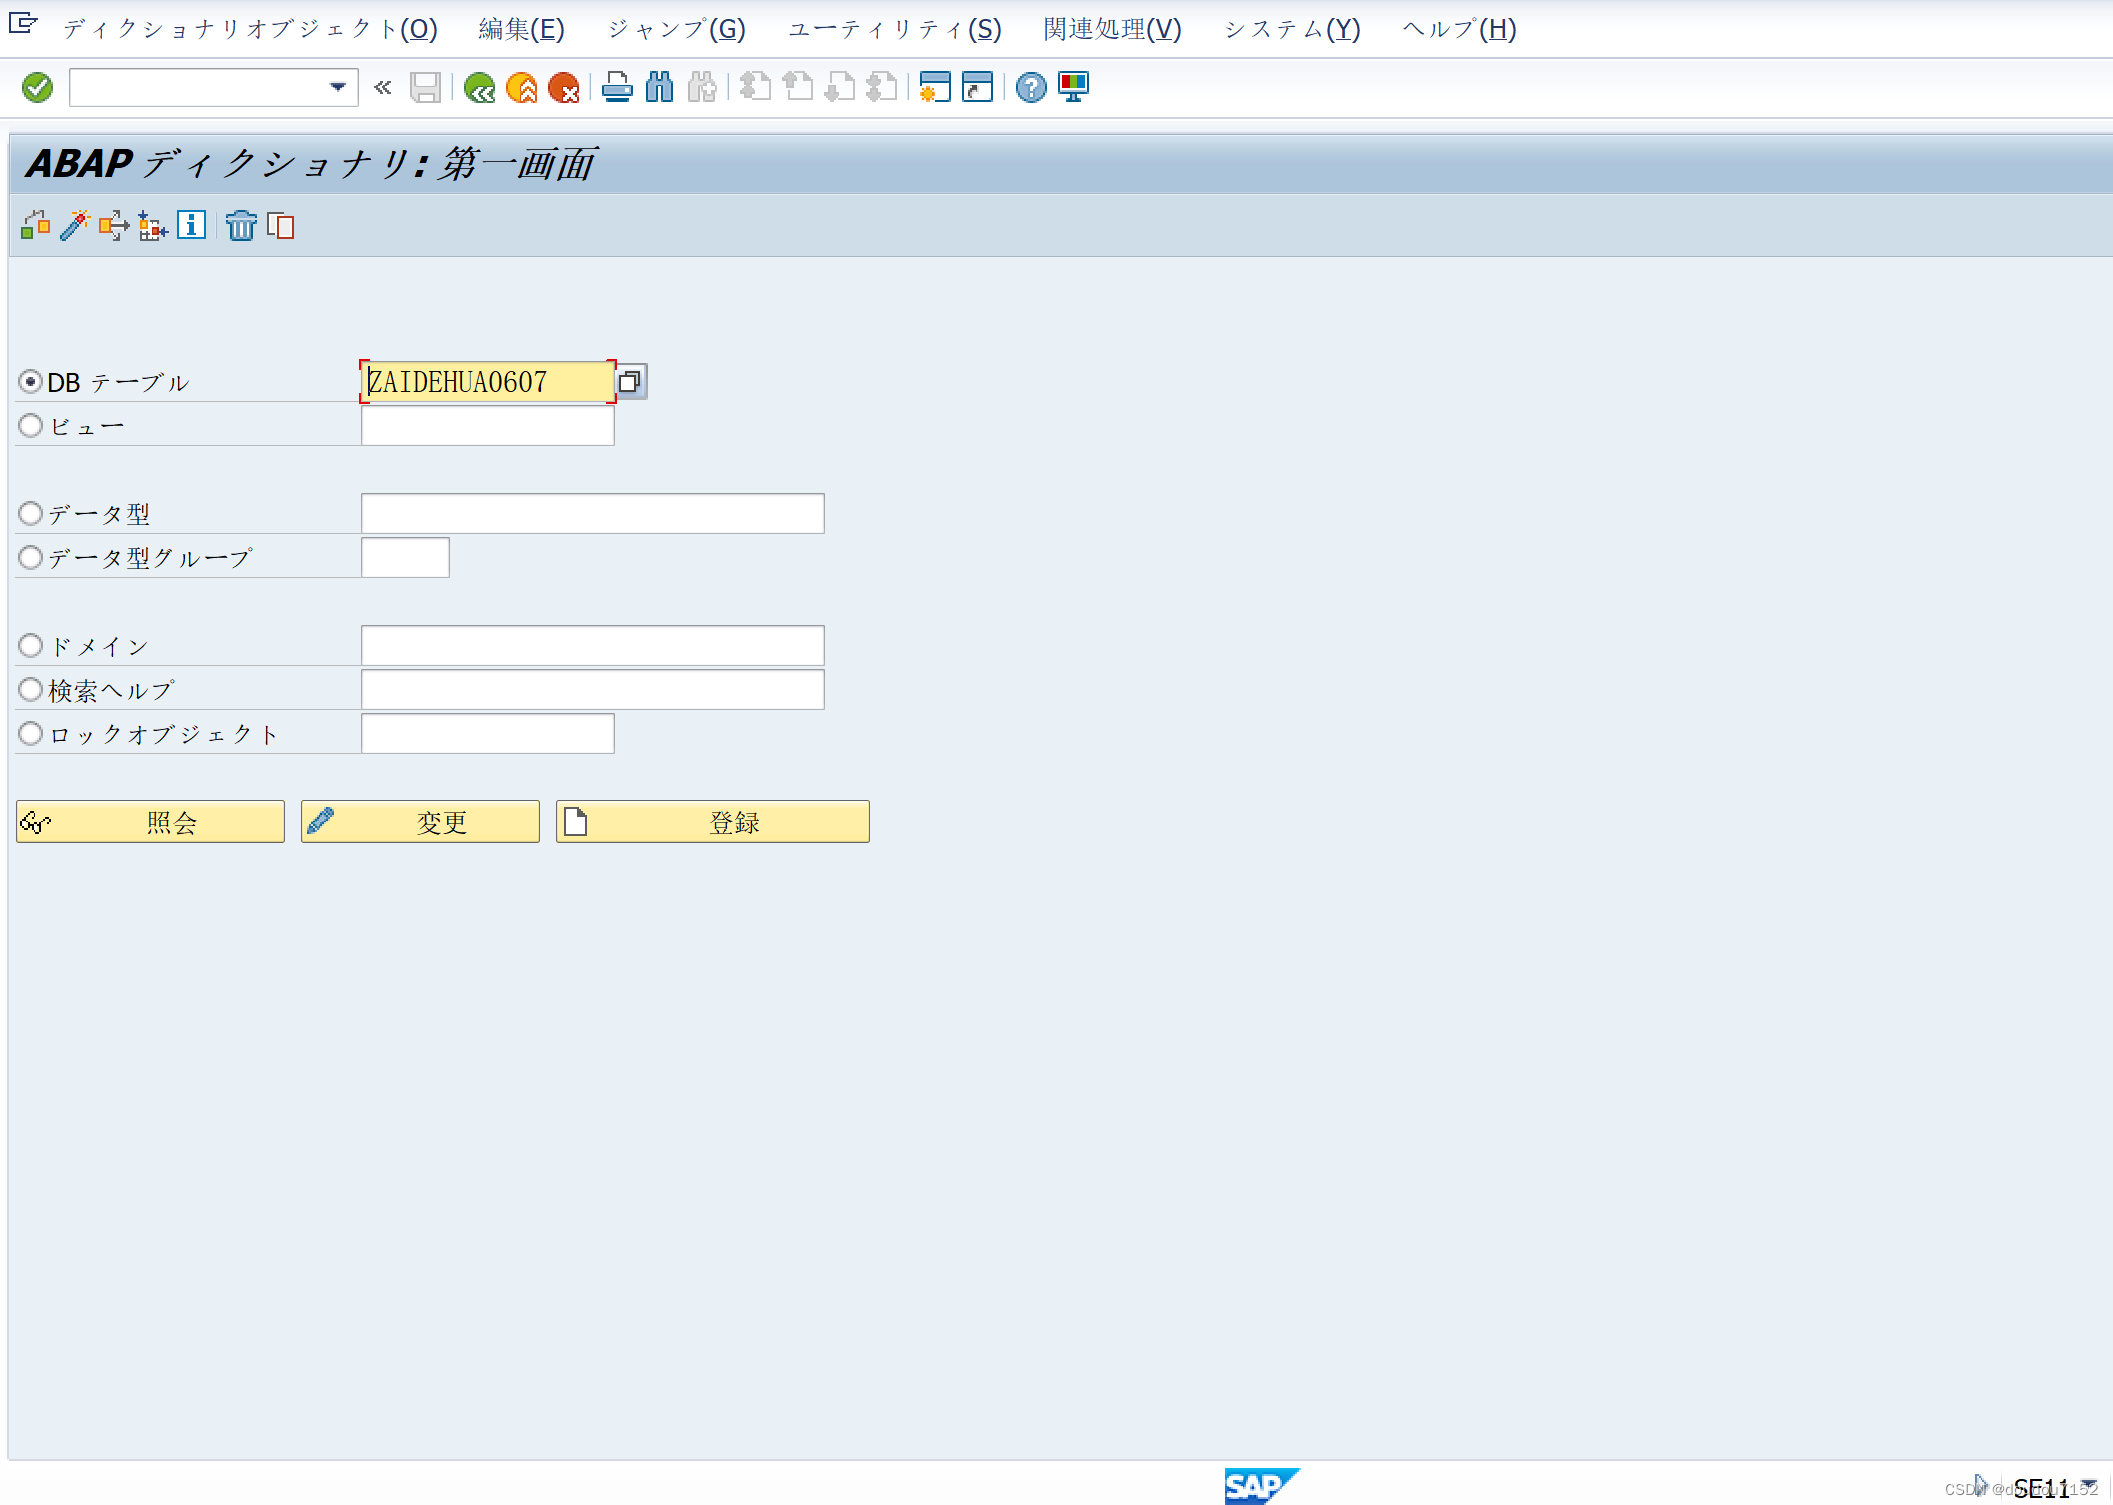Open multiple selection next to DB table field
Viewport: 2113px width, 1505px height.
coord(631,381)
